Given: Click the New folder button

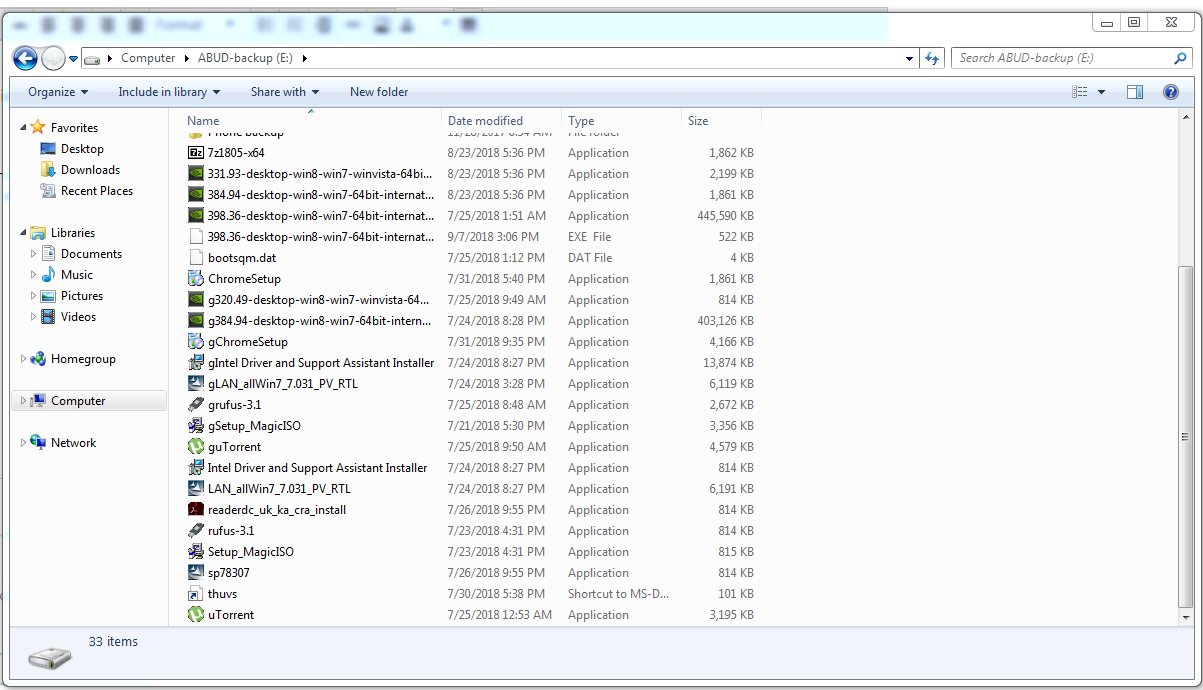Looking at the screenshot, I should tap(379, 92).
